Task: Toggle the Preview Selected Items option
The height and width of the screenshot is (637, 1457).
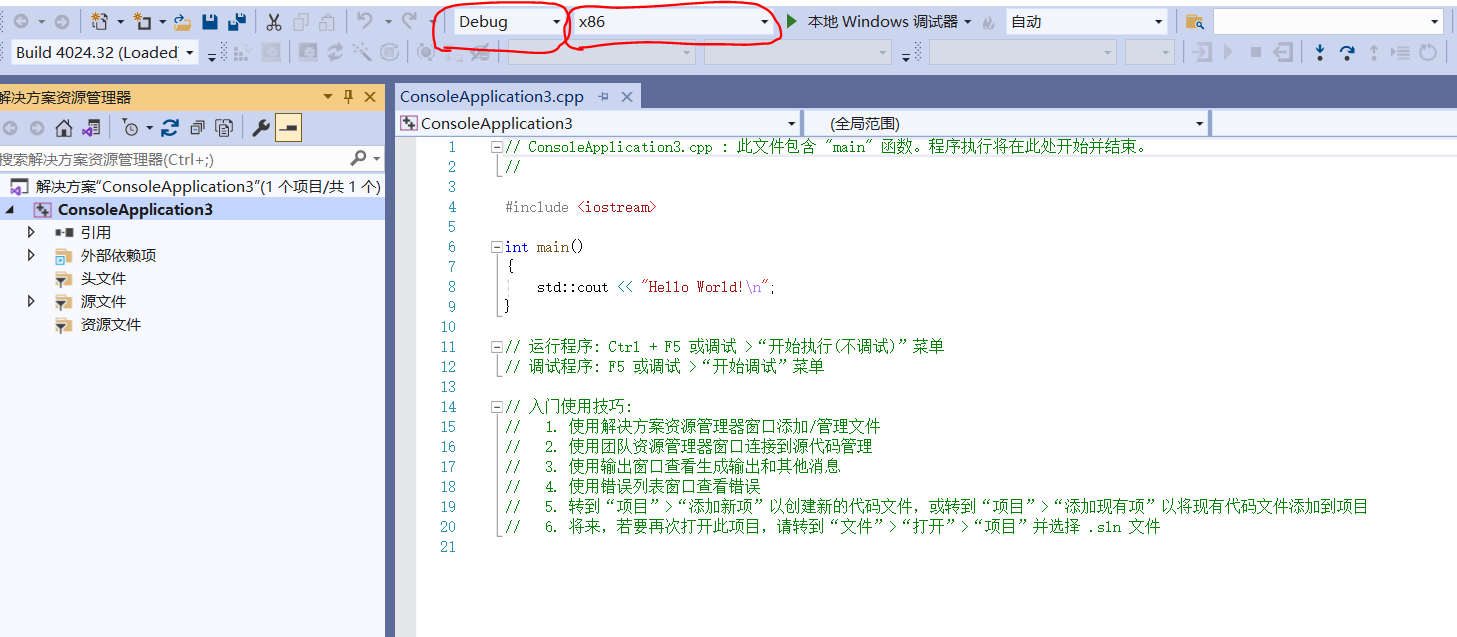Action: [x=288, y=128]
